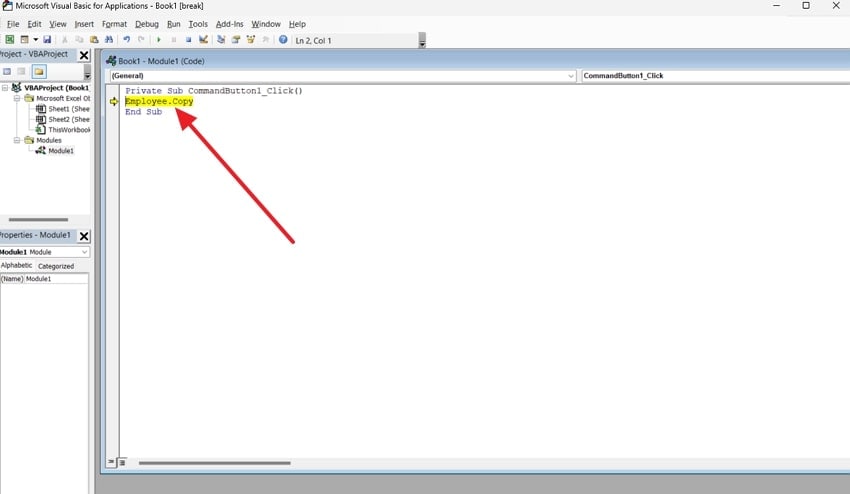Image resolution: width=850 pixels, height=494 pixels.
Task: Open the Add-Ins menu
Action: click(229, 24)
